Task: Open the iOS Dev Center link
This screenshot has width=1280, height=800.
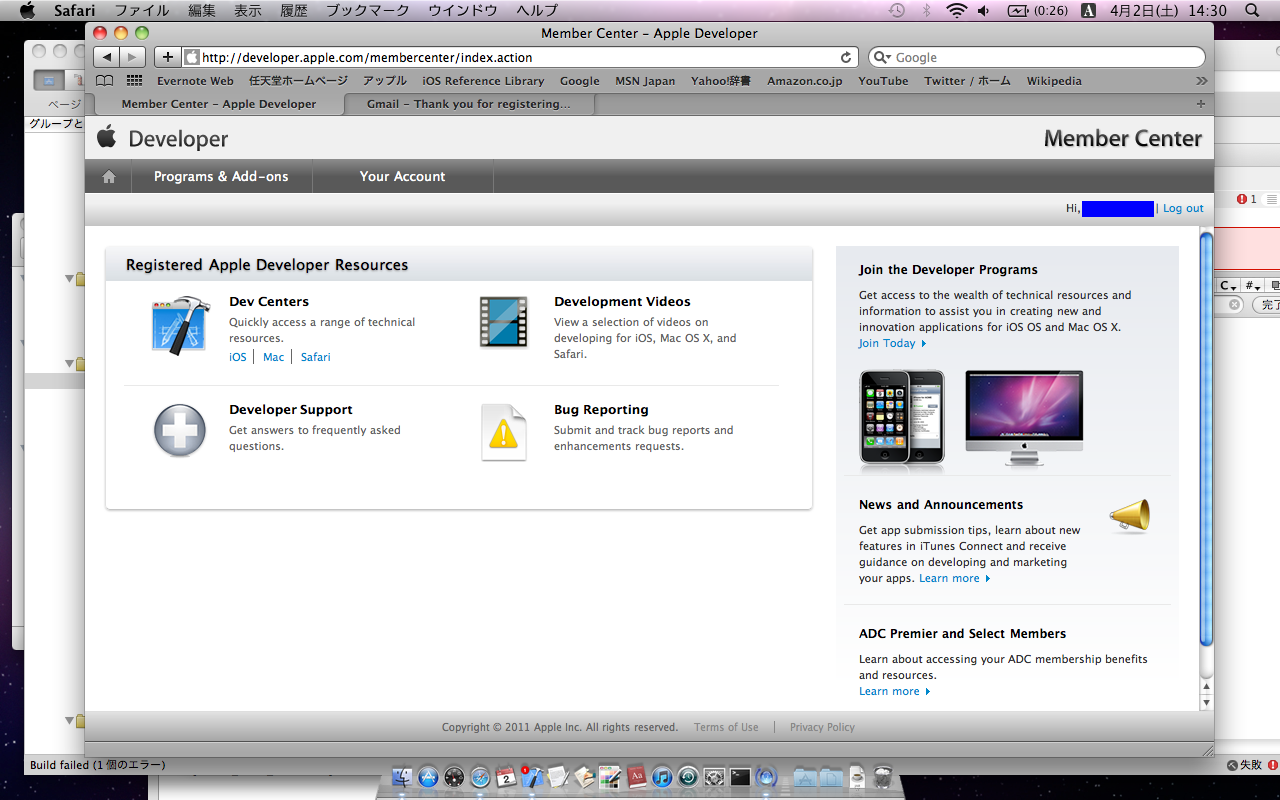Action: tap(238, 357)
